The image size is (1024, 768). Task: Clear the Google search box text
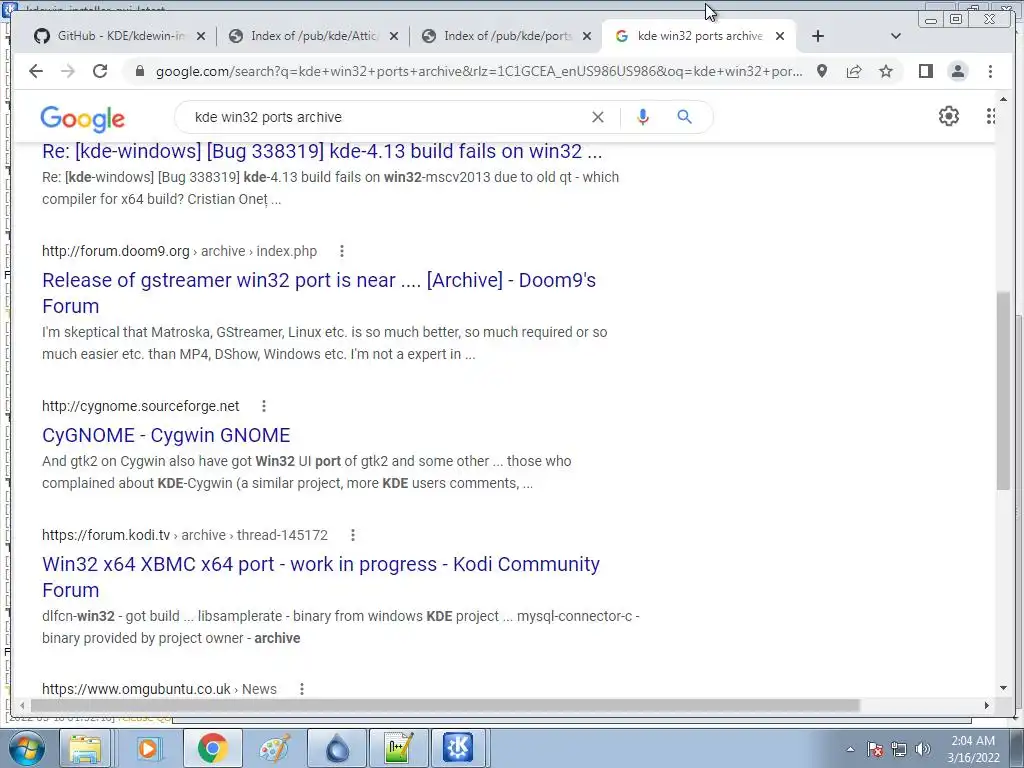(x=598, y=117)
